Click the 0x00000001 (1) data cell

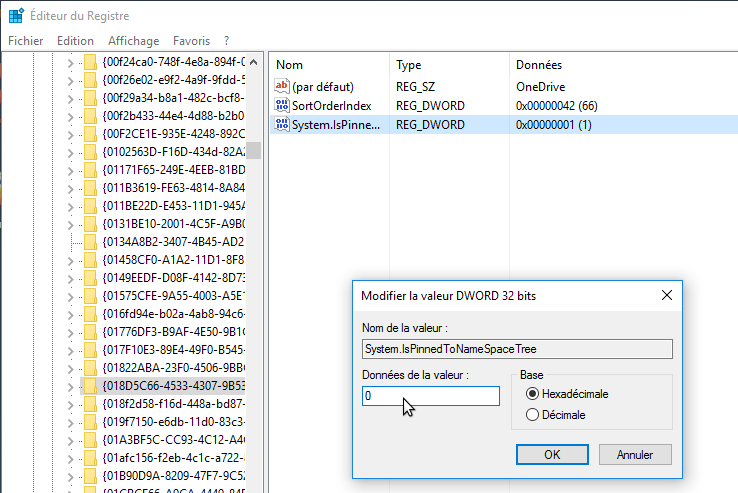[x=554, y=125]
